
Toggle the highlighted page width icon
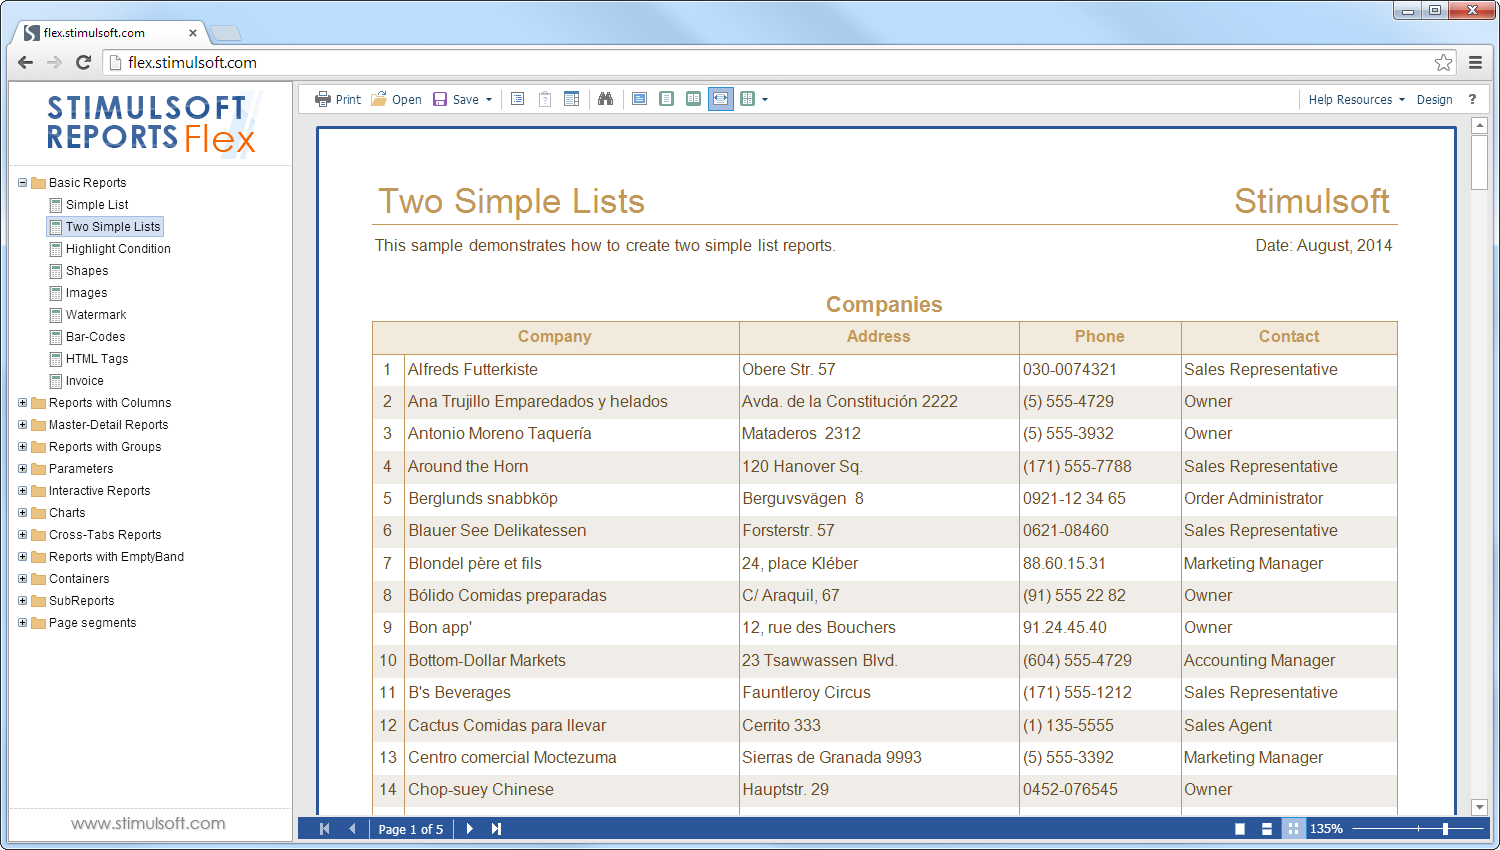coord(720,99)
